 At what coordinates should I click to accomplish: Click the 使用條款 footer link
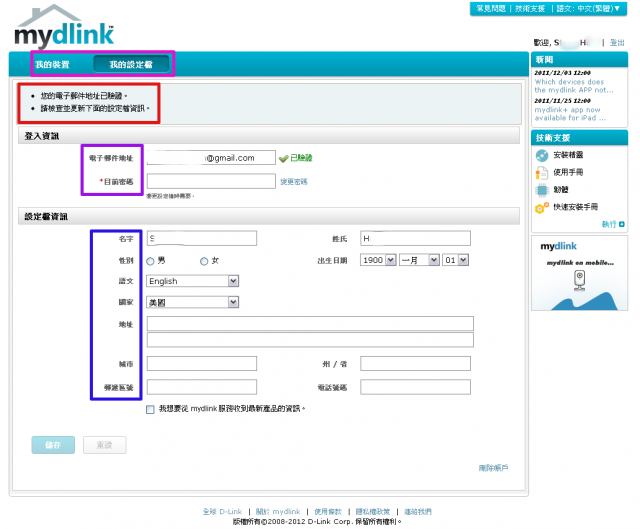click(328, 511)
